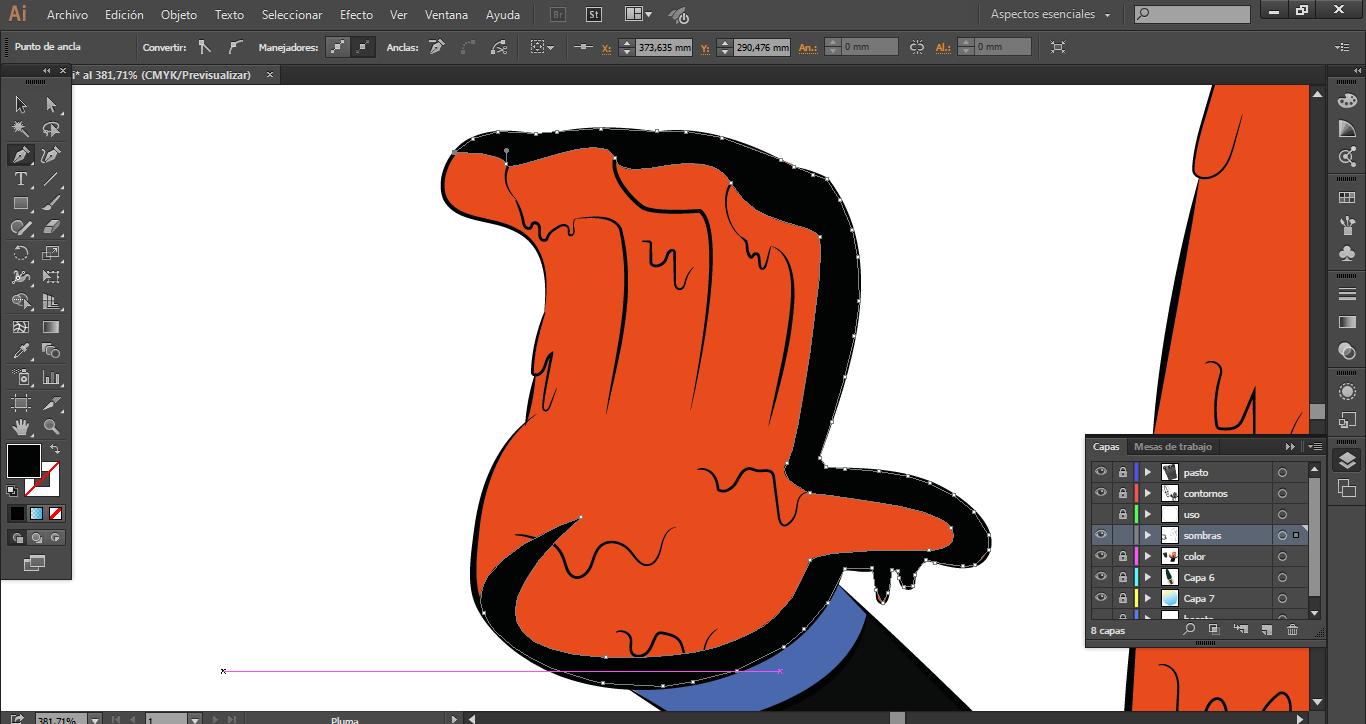Select the Perspective Grid tool
Screen dimensions: 1366x724
pyautogui.click(x=51, y=302)
